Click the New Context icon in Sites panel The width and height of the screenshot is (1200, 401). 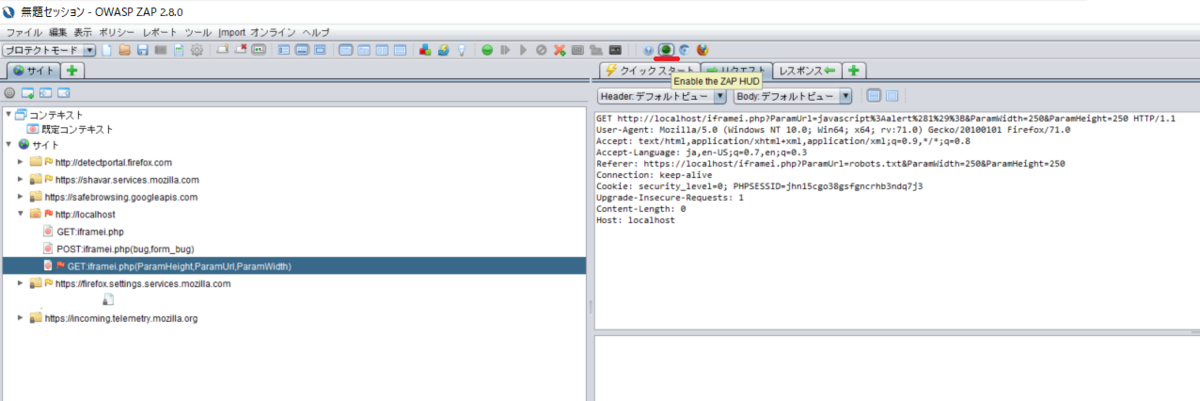(28, 93)
